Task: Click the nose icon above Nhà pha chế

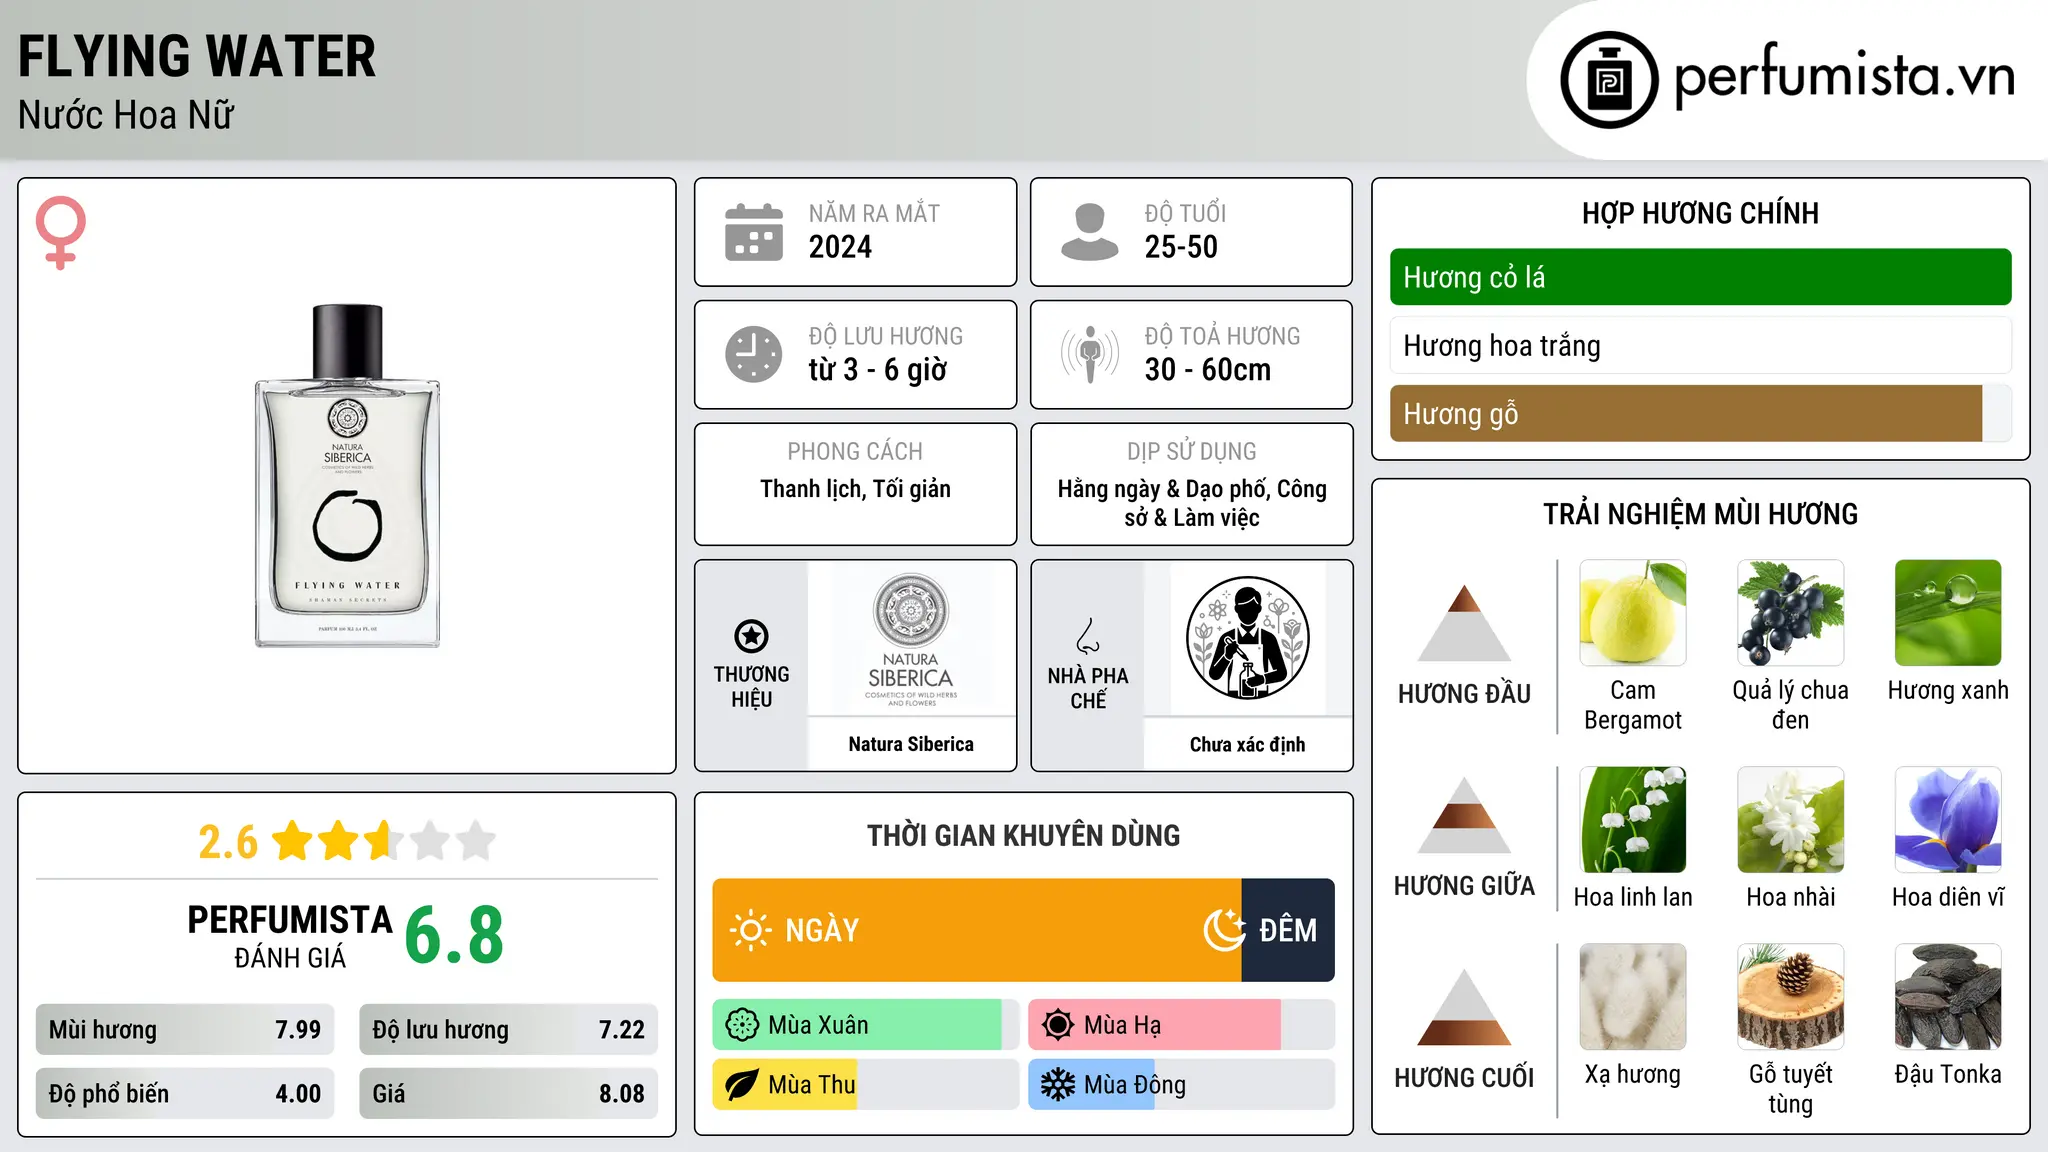Action: tap(1088, 636)
